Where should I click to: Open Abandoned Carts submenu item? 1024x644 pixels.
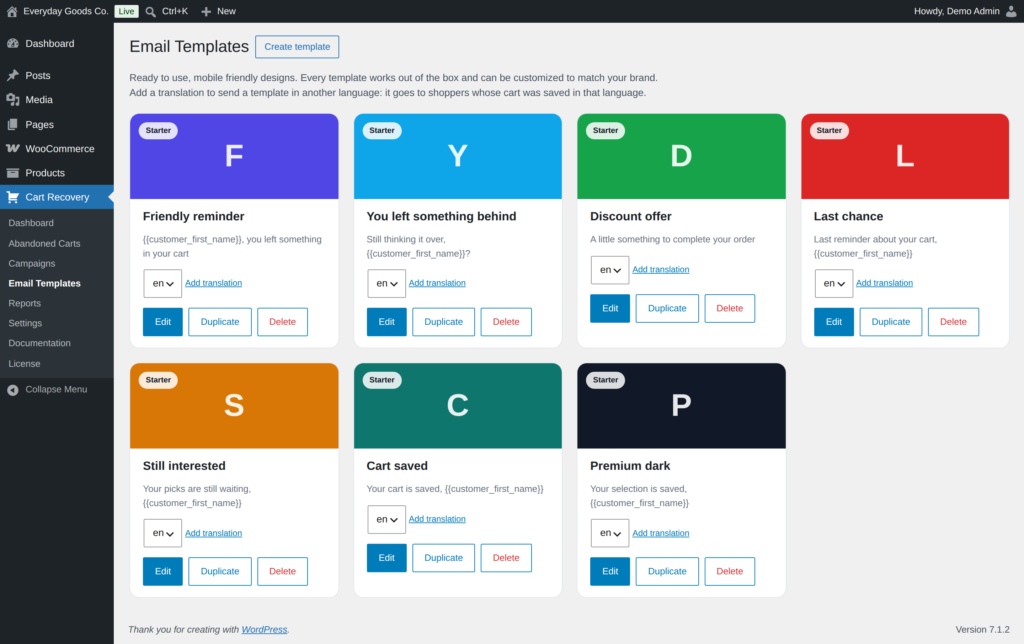coord(44,243)
